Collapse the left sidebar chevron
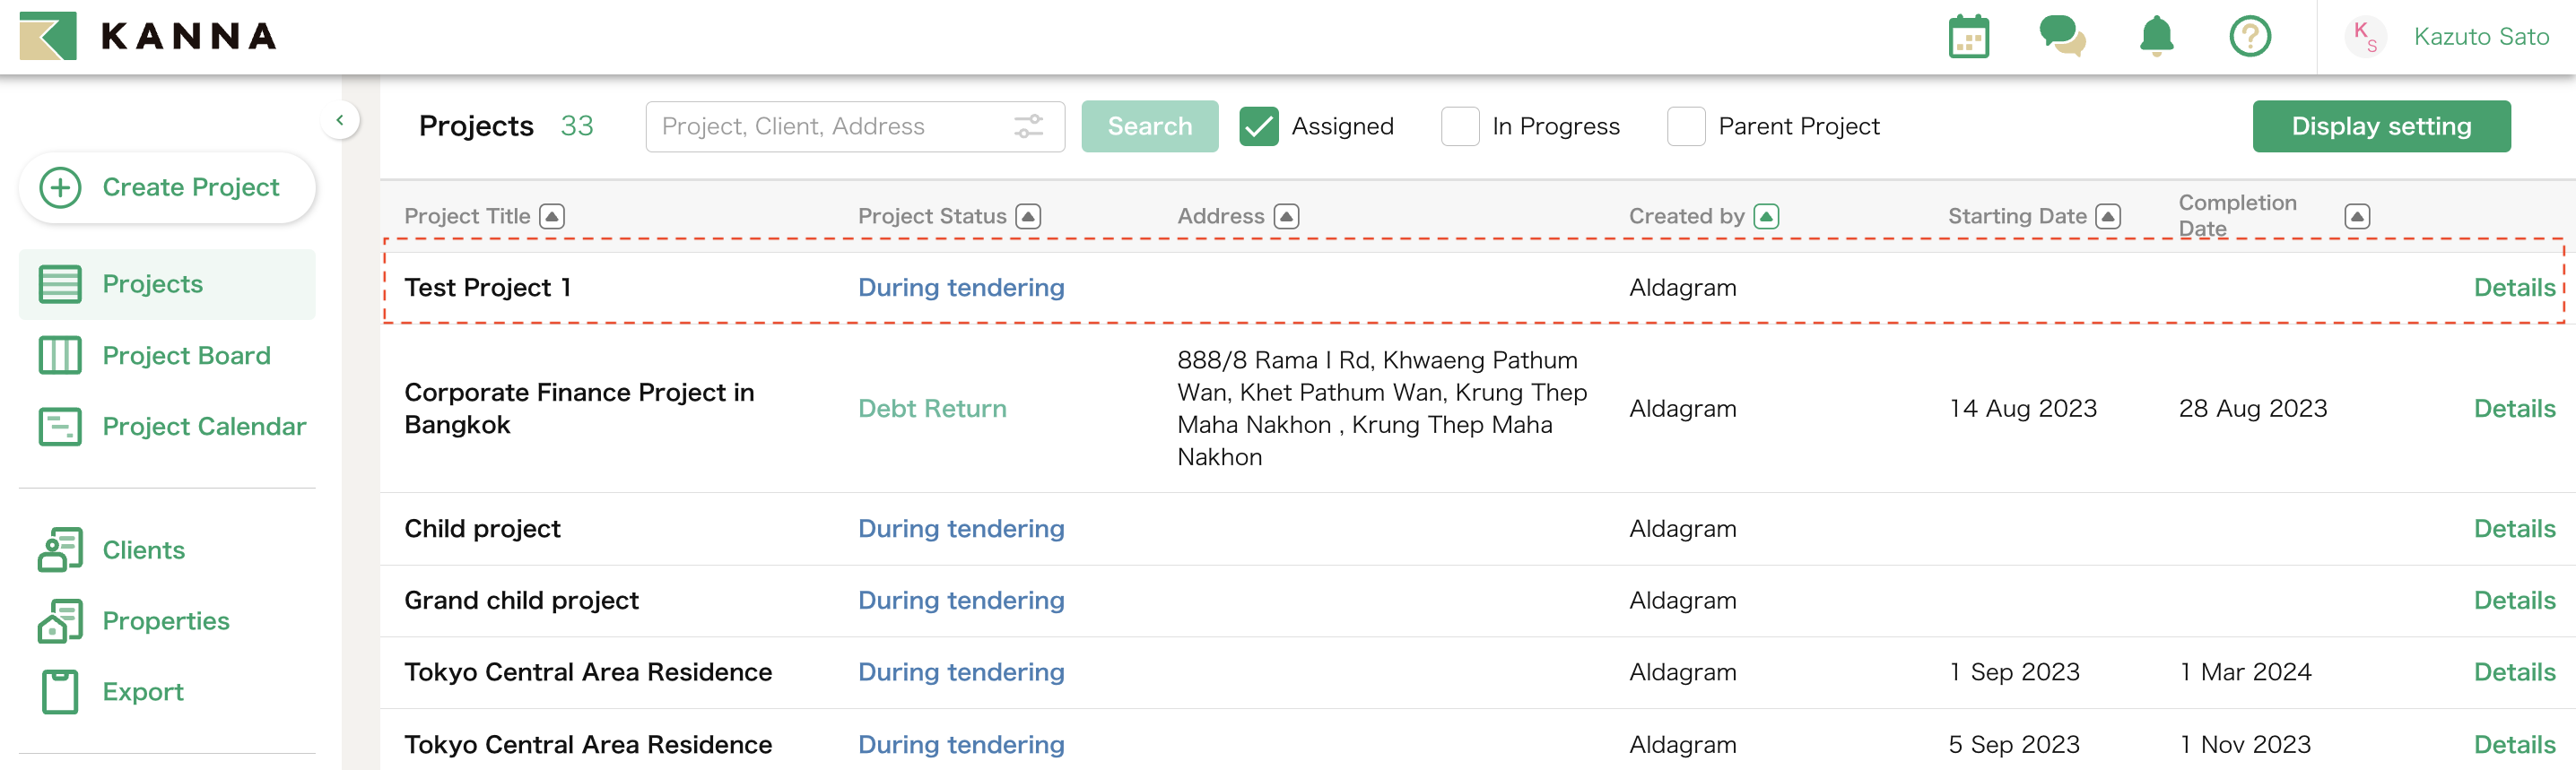The height and width of the screenshot is (770, 2576). coord(340,120)
